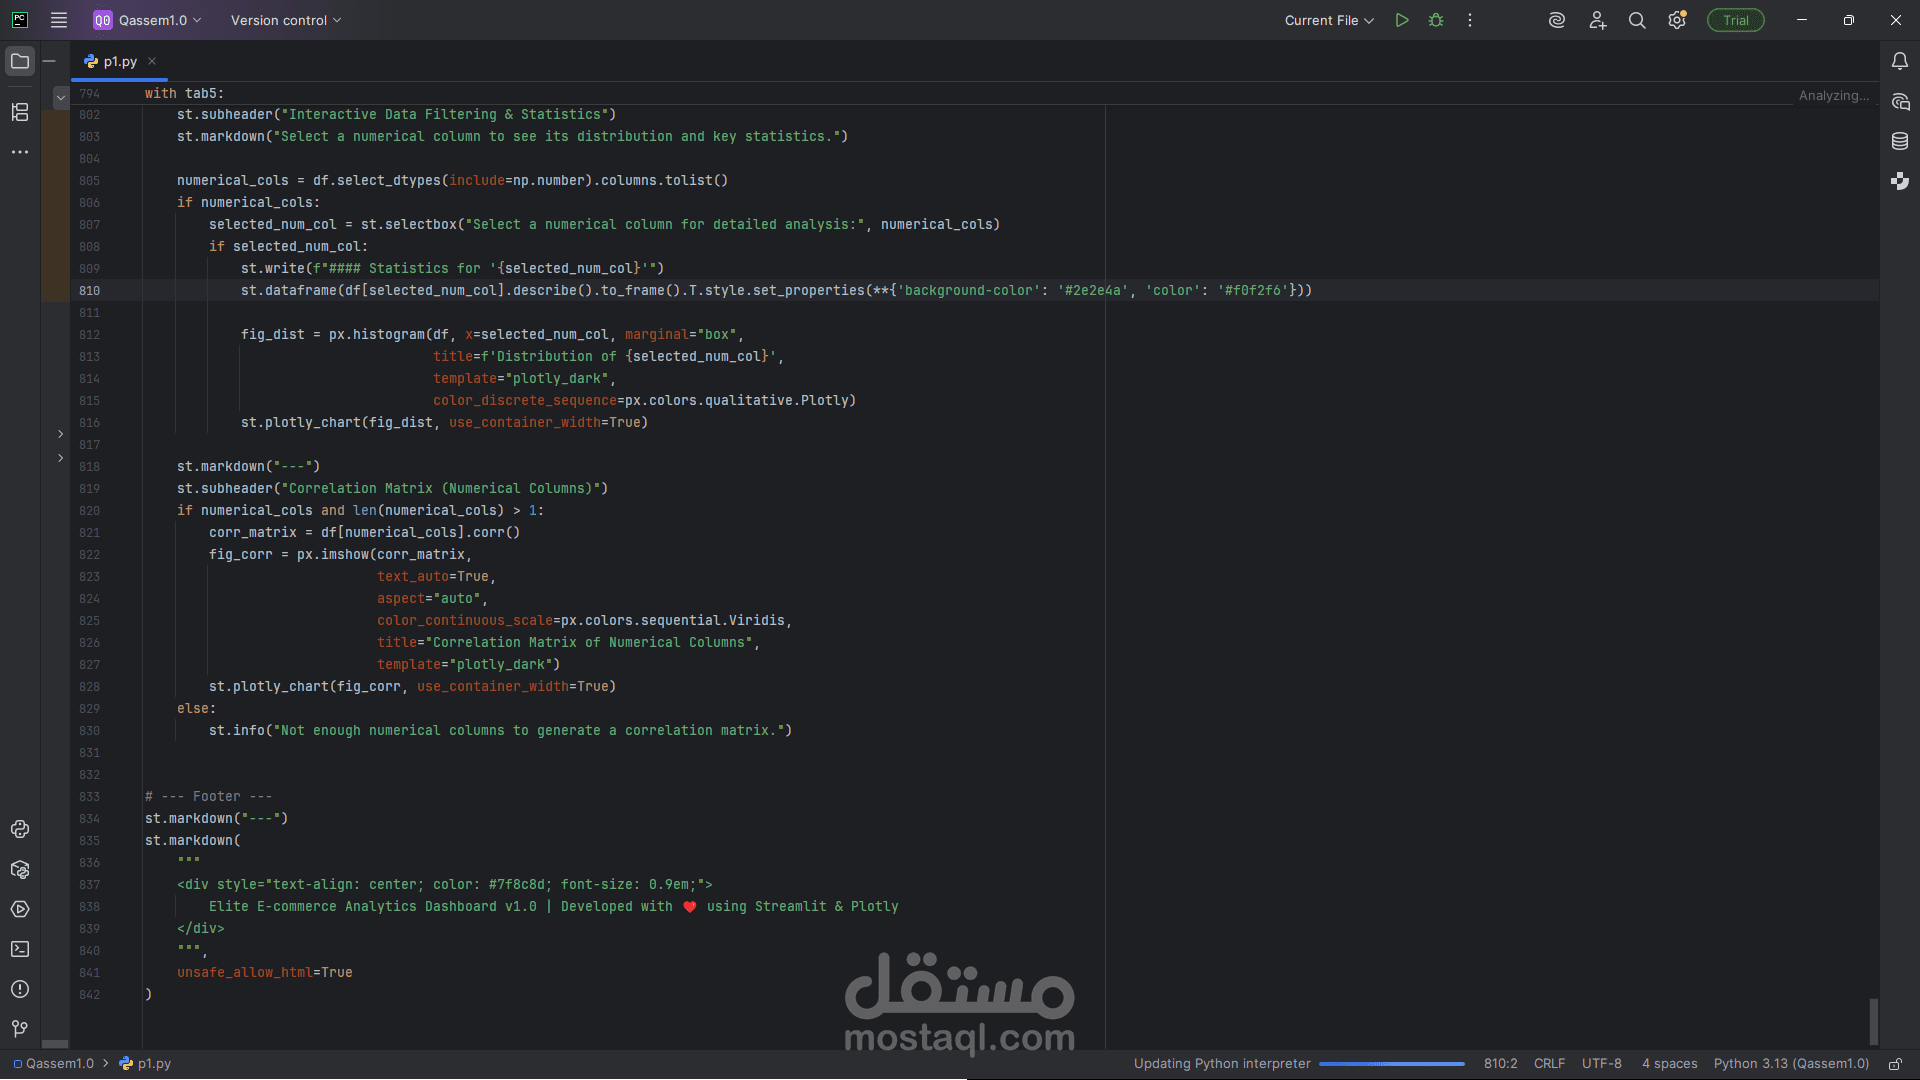Viewport: 1920px width, 1080px height.
Task: Change the 4 spaces indent setting
Action: point(1669,1064)
